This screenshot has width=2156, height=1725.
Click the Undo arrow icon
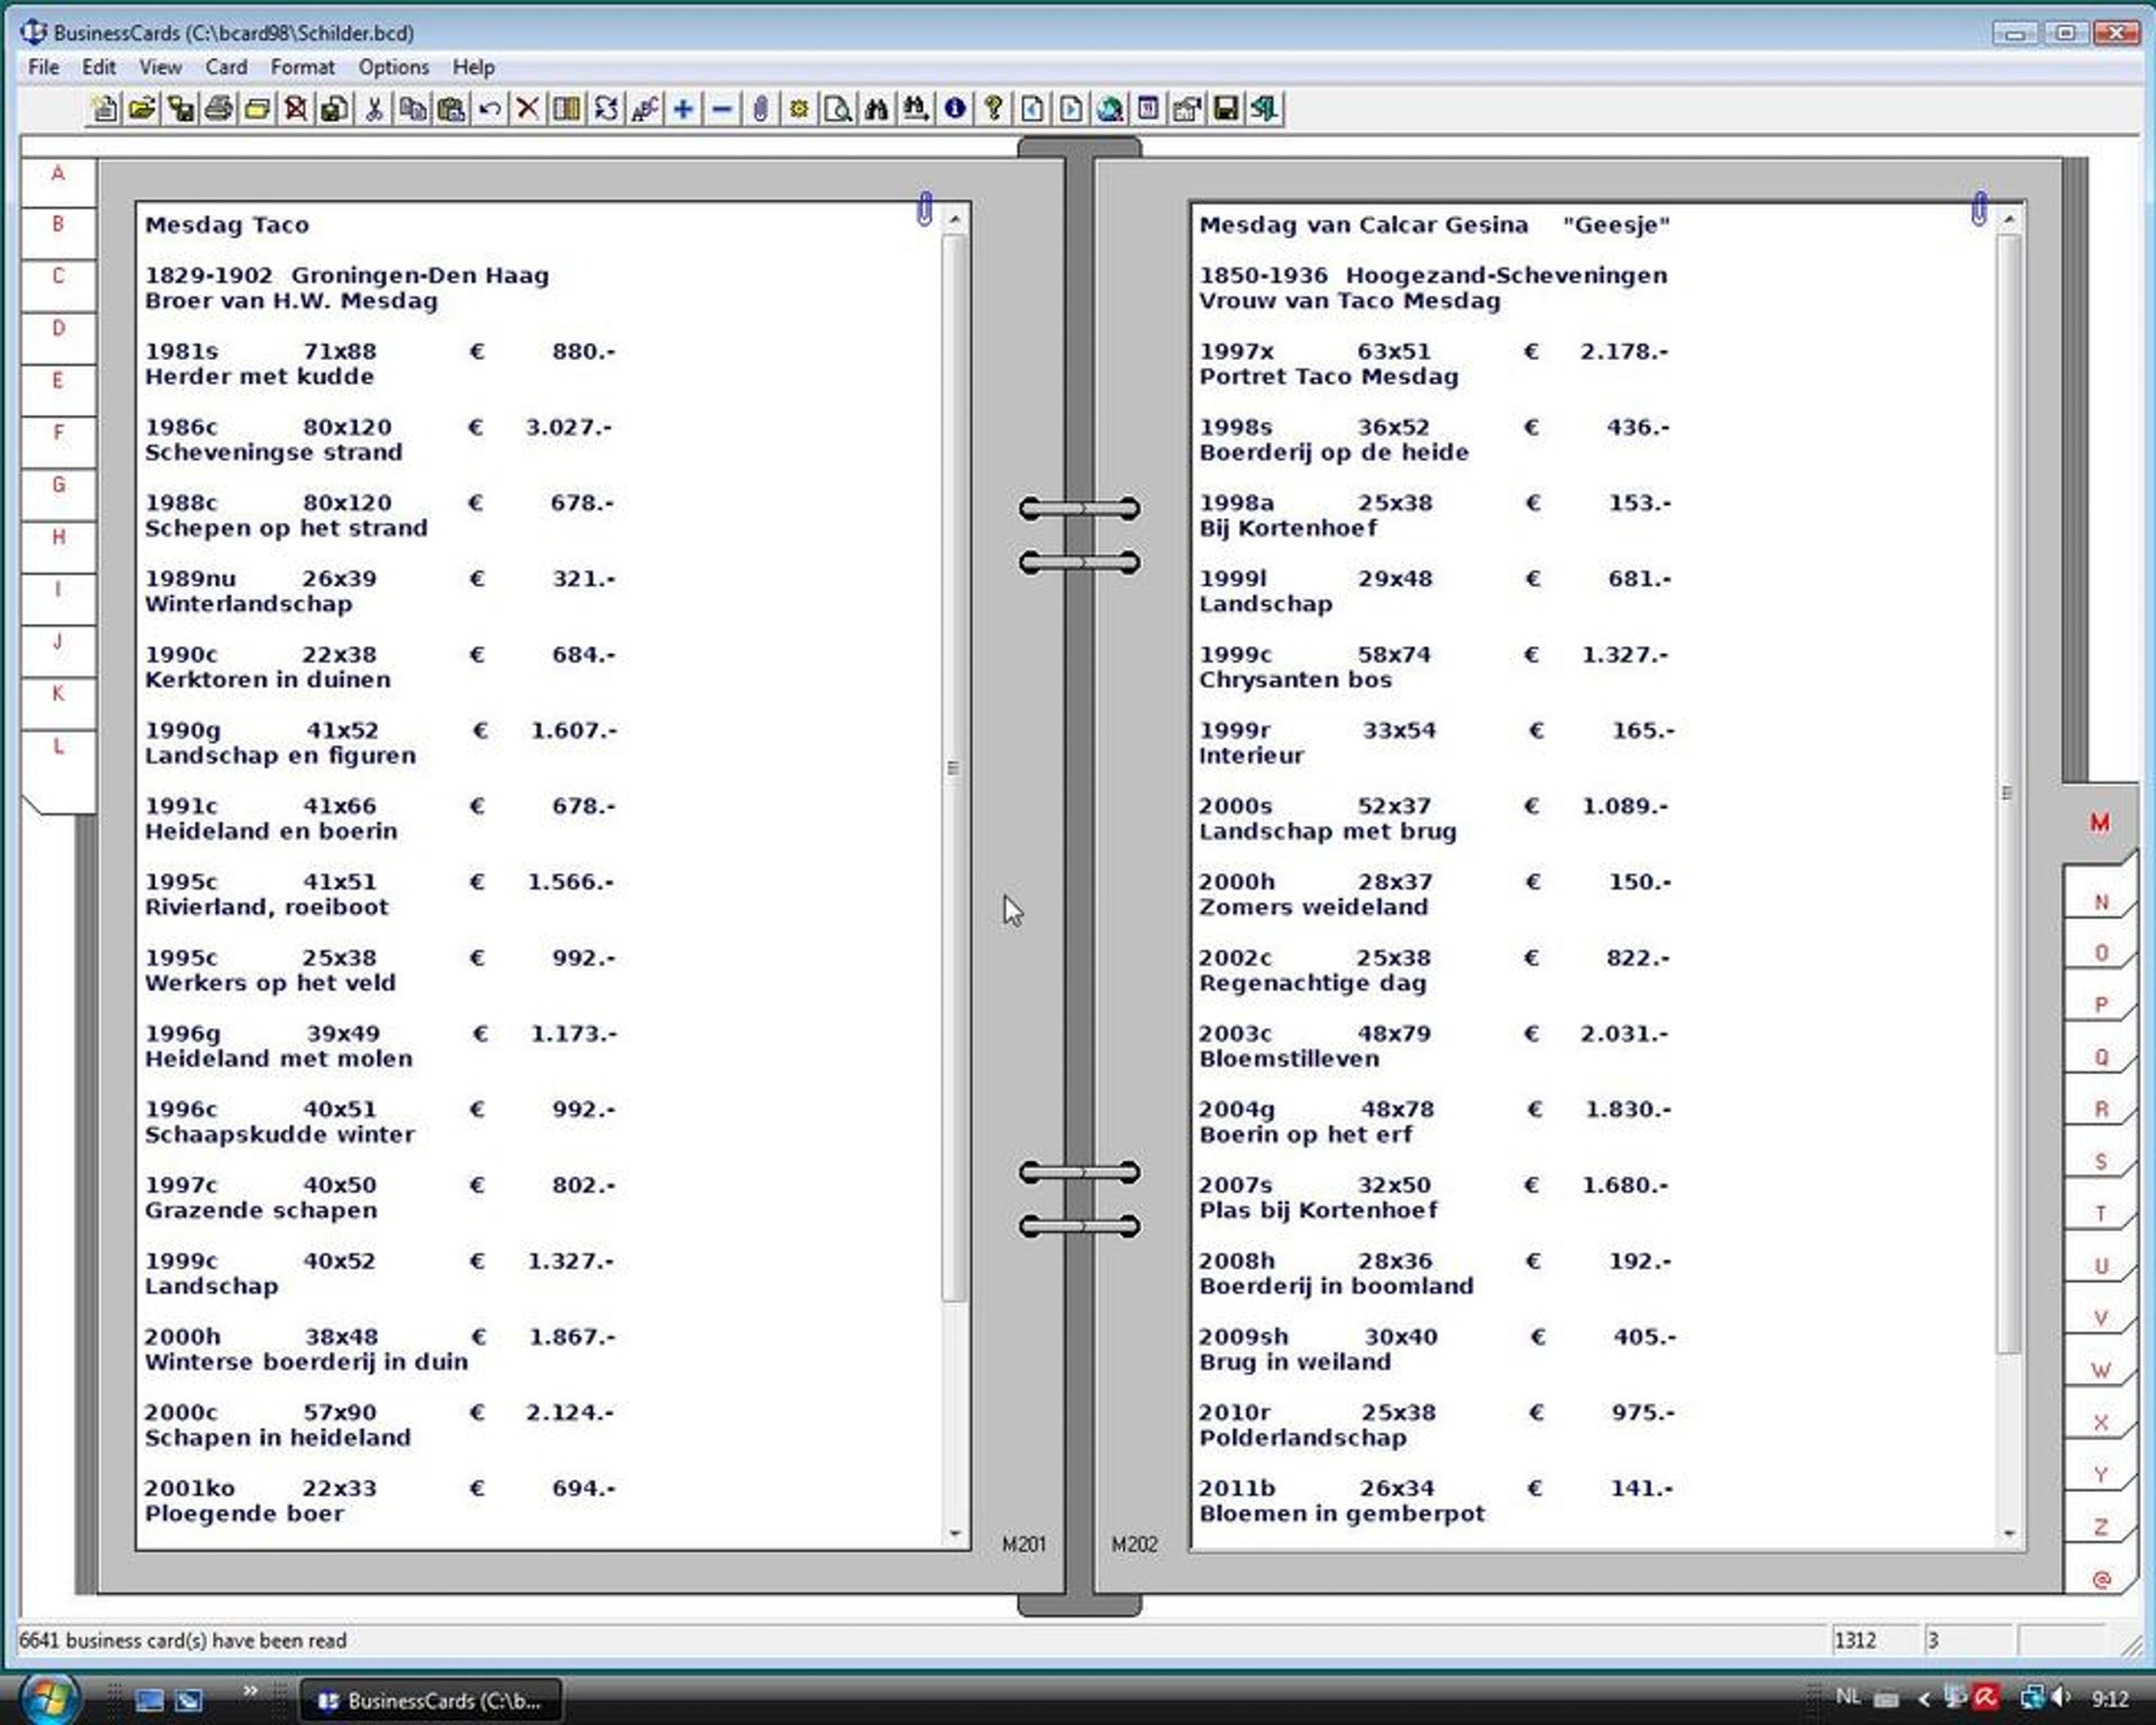tap(490, 109)
